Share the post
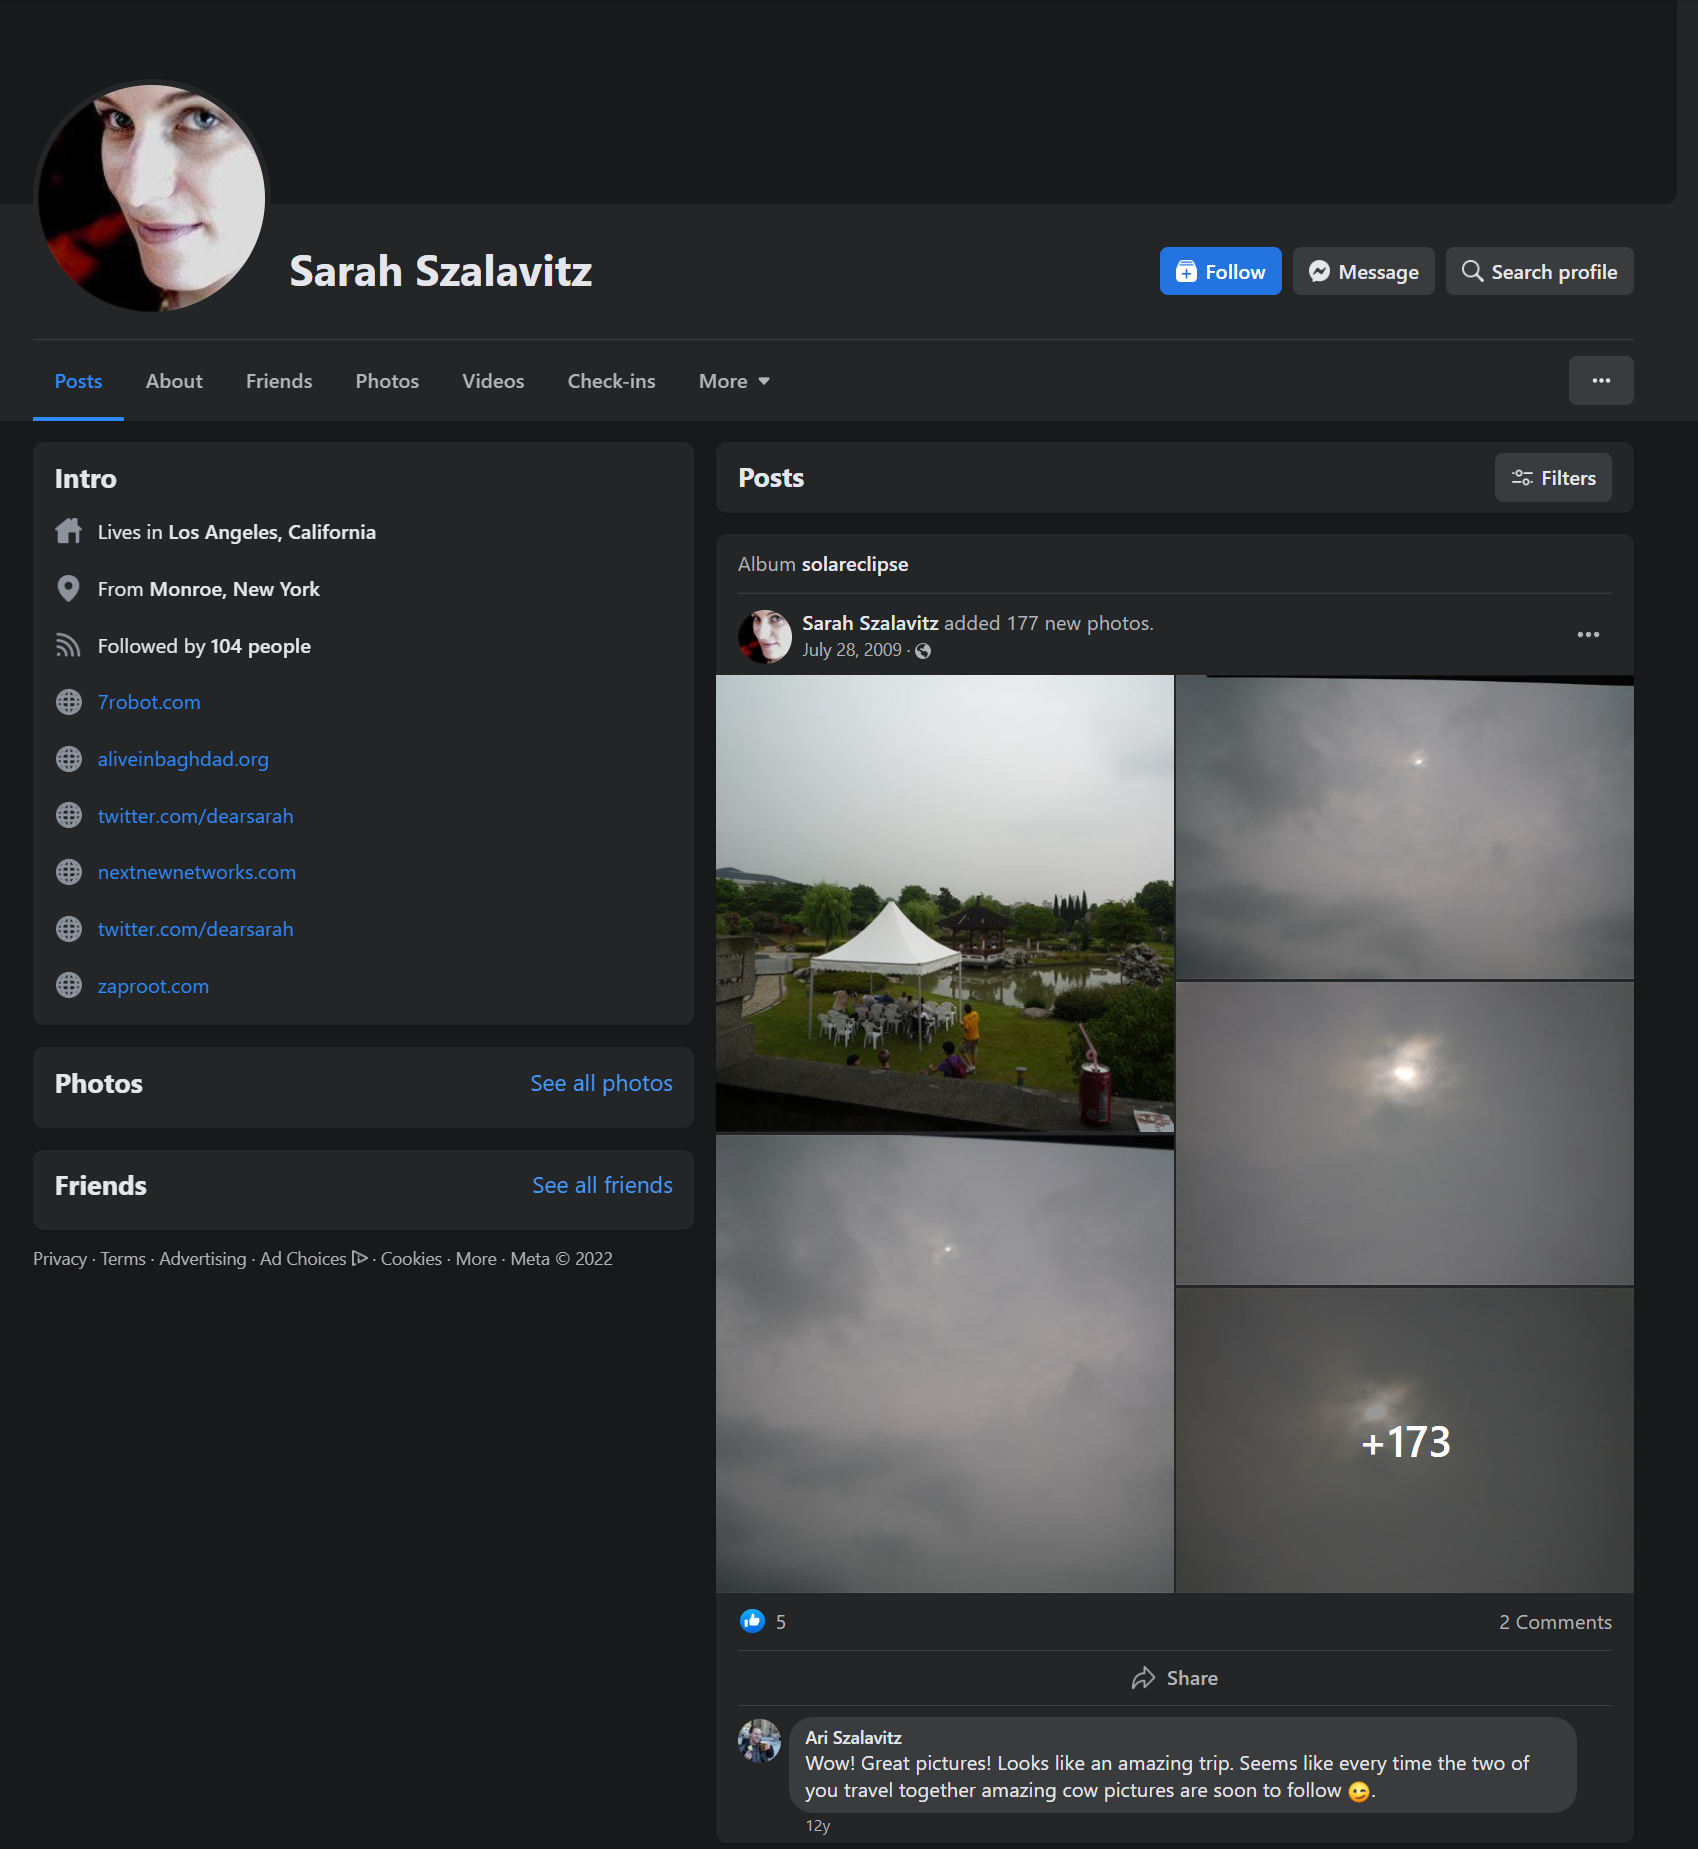 click(x=1174, y=1678)
